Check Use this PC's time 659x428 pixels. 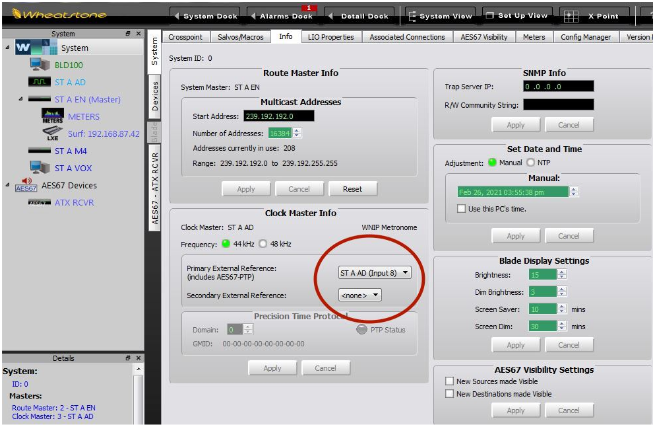point(461,209)
